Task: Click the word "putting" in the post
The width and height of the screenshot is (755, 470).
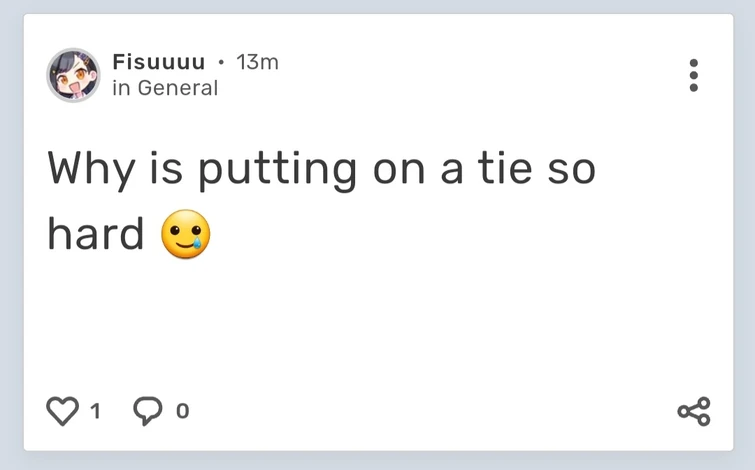Action: (x=276, y=170)
